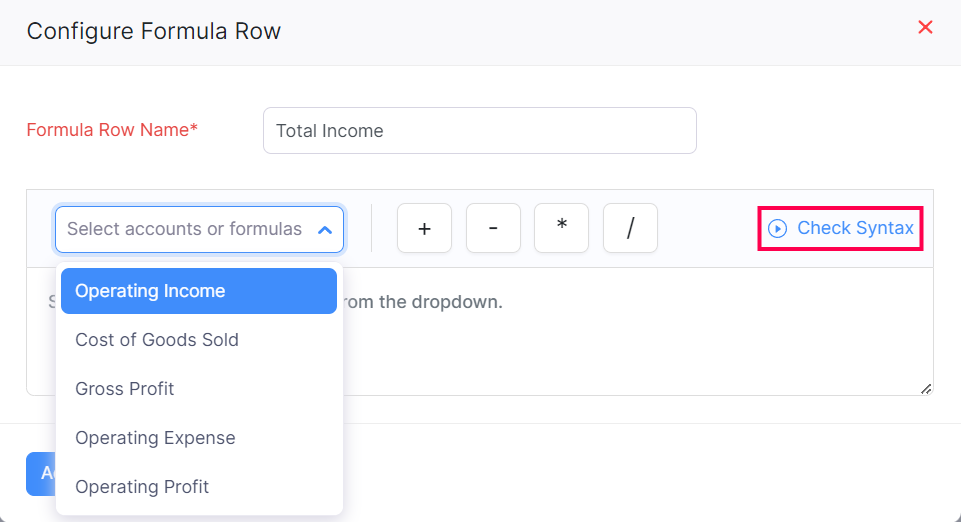
Task: Insert the minus operator
Action: pyautogui.click(x=493, y=229)
